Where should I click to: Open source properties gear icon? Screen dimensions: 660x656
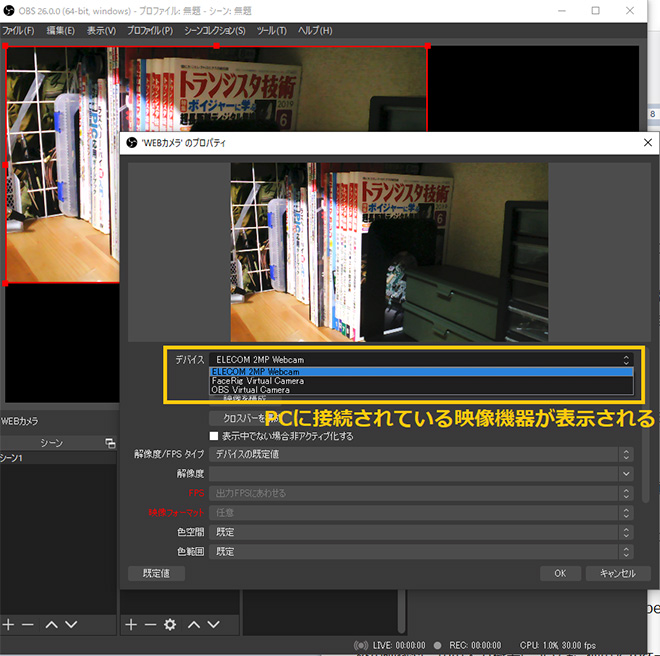point(170,624)
